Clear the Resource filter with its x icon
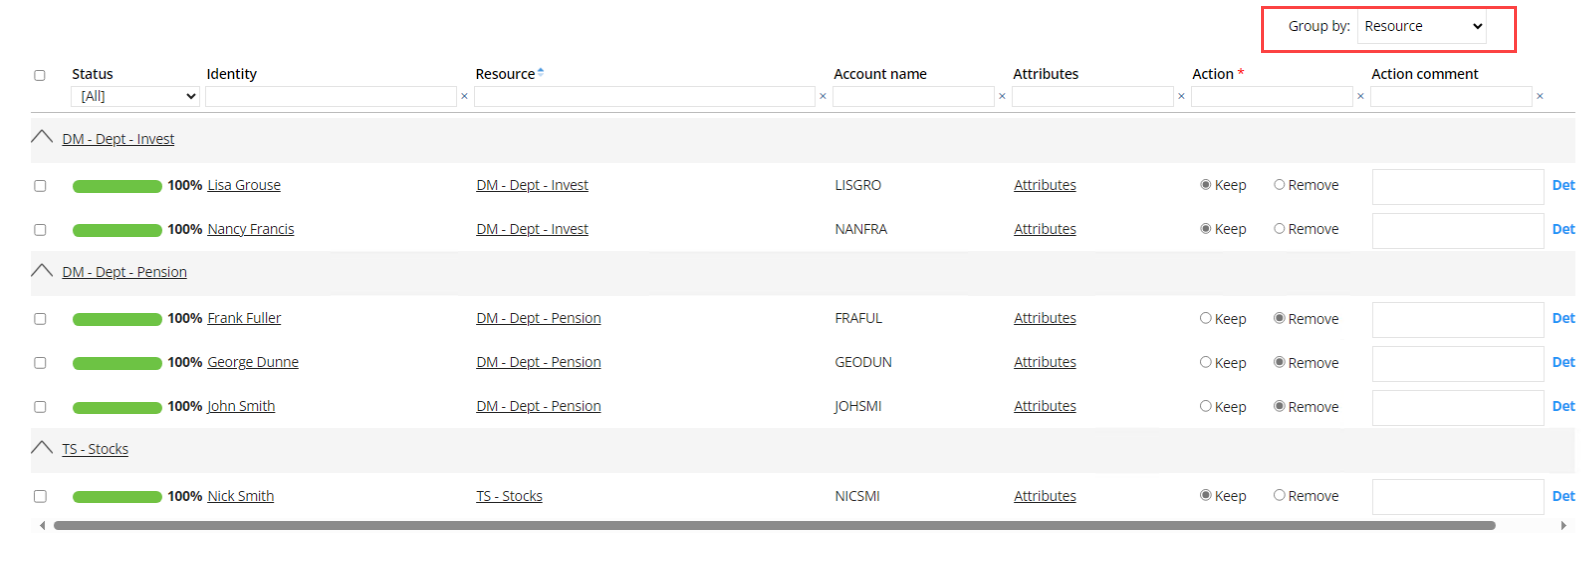This screenshot has height=563, width=1592. (823, 97)
